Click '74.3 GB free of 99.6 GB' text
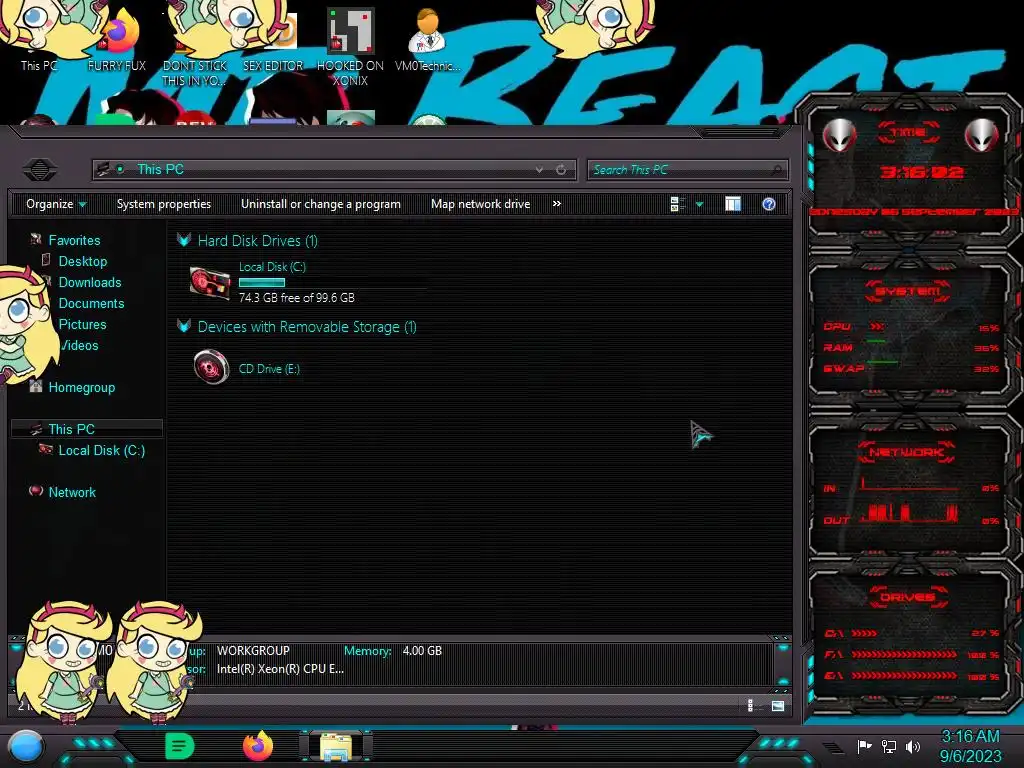The image size is (1024, 768). point(296,298)
